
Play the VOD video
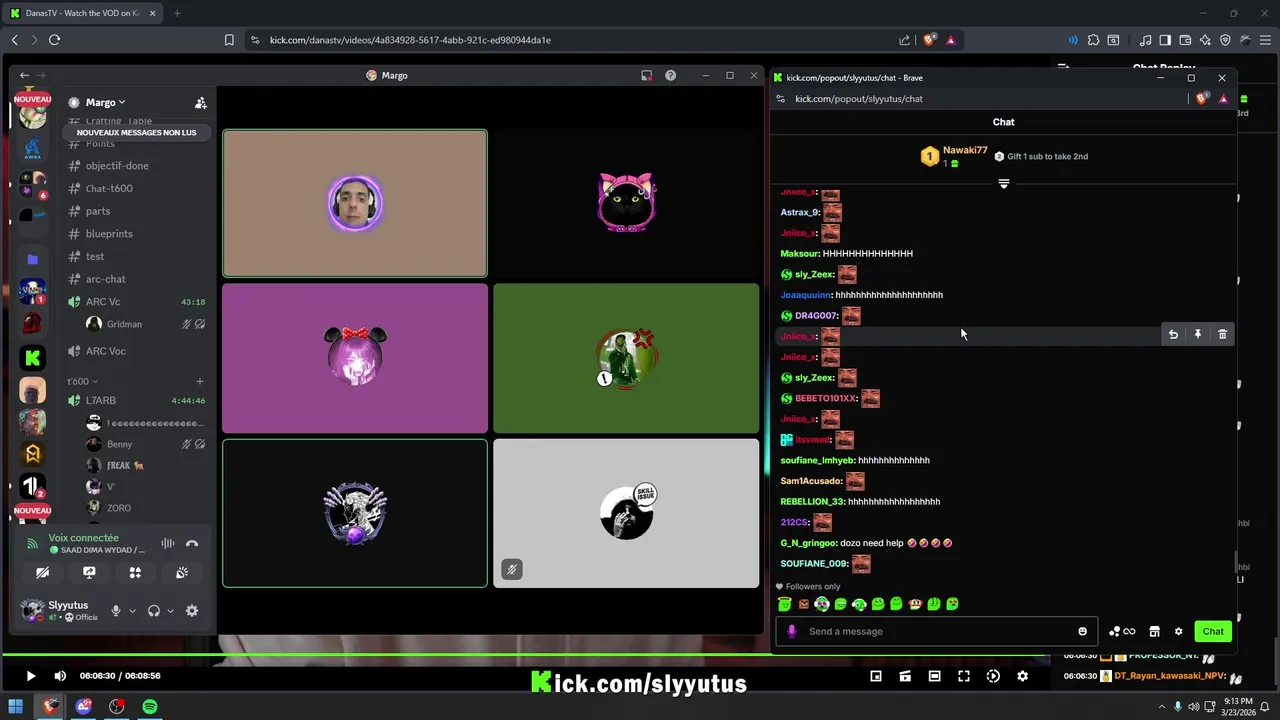coord(30,676)
